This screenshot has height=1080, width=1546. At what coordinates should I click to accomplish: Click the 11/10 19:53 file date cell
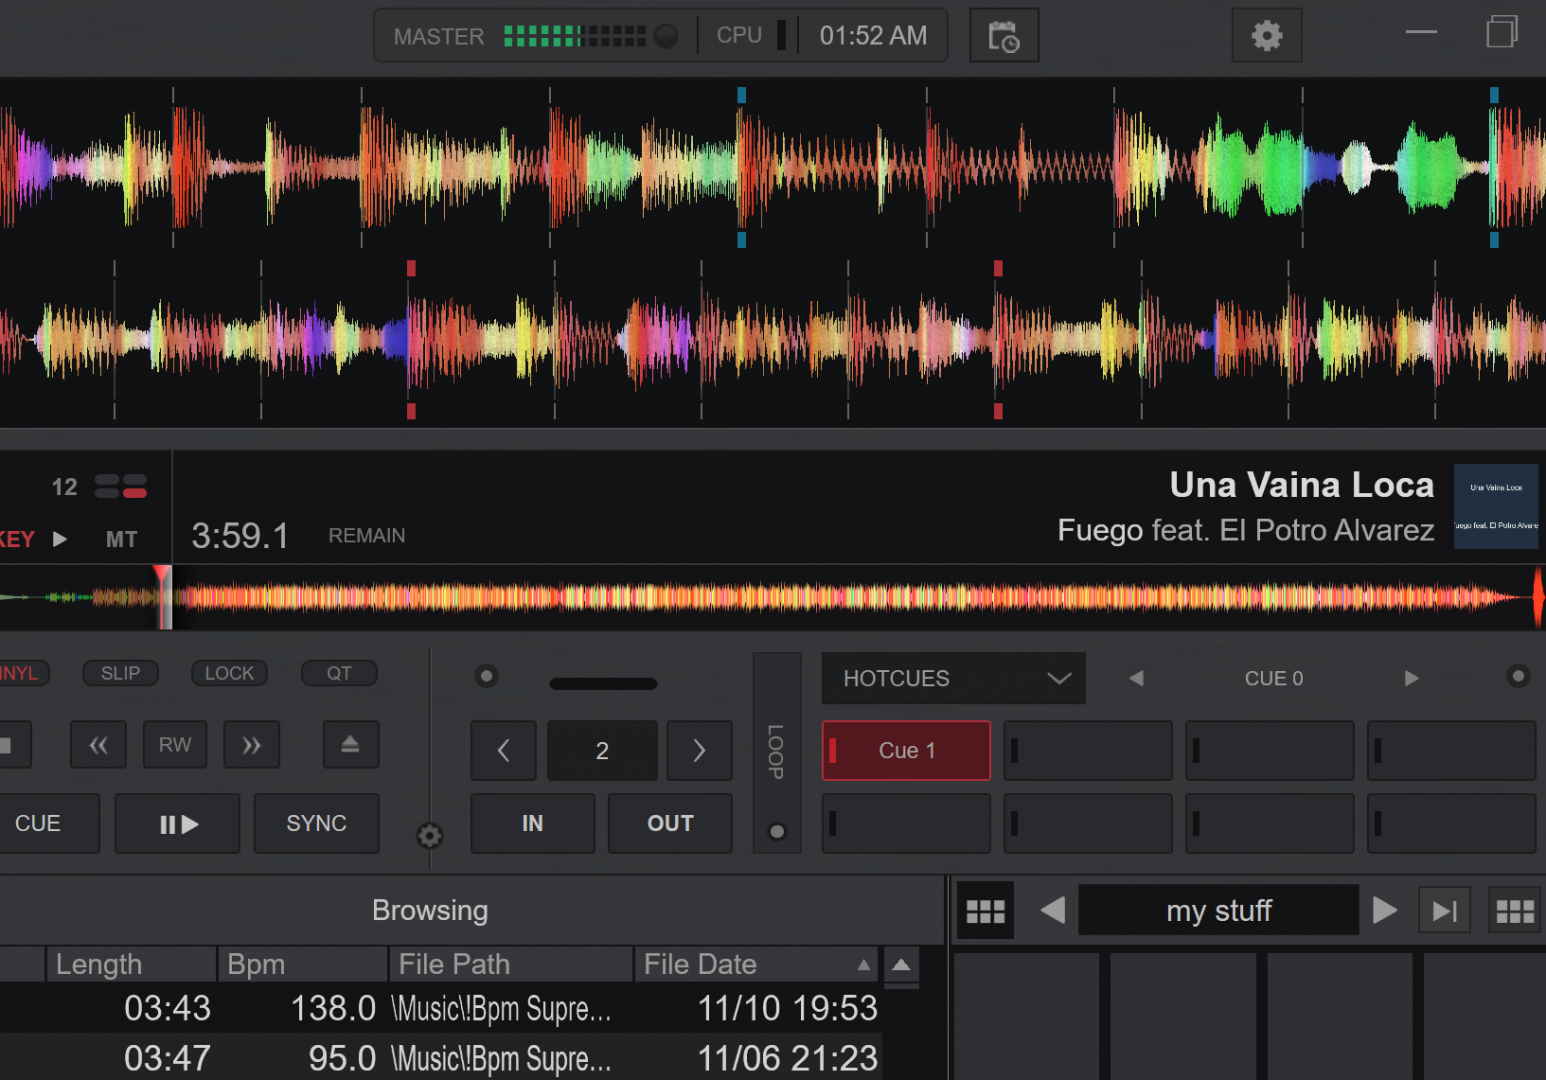pos(787,1008)
